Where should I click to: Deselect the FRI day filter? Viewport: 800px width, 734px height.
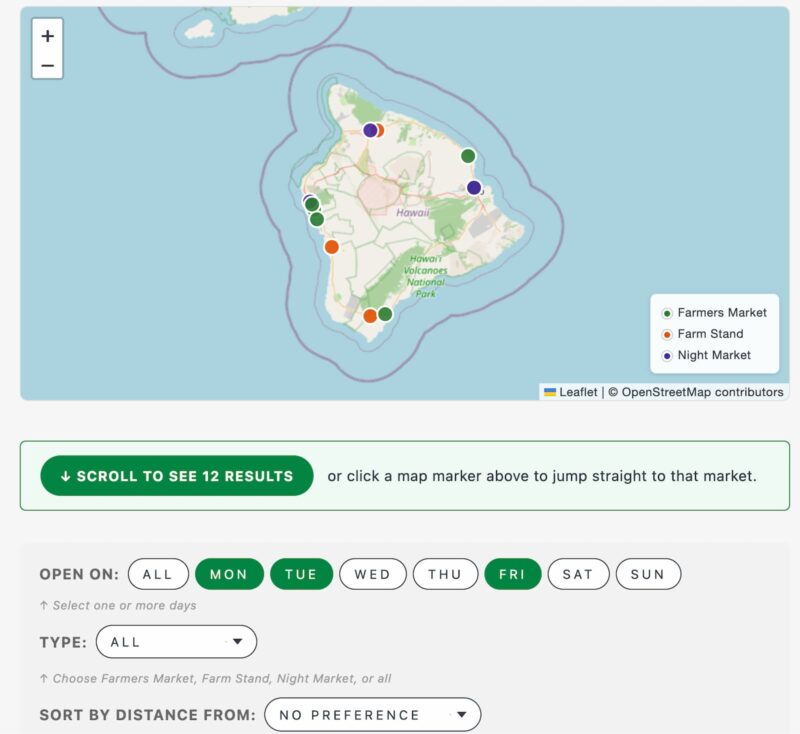(x=513, y=574)
